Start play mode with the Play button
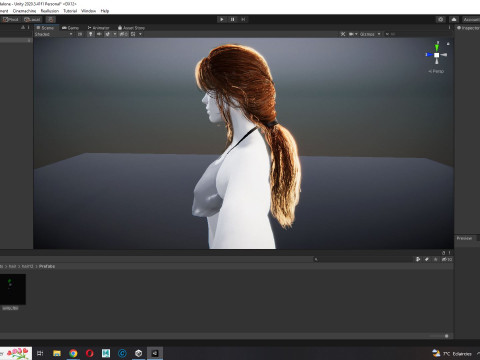Screen dimensions: 480x360 click(222, 19)
